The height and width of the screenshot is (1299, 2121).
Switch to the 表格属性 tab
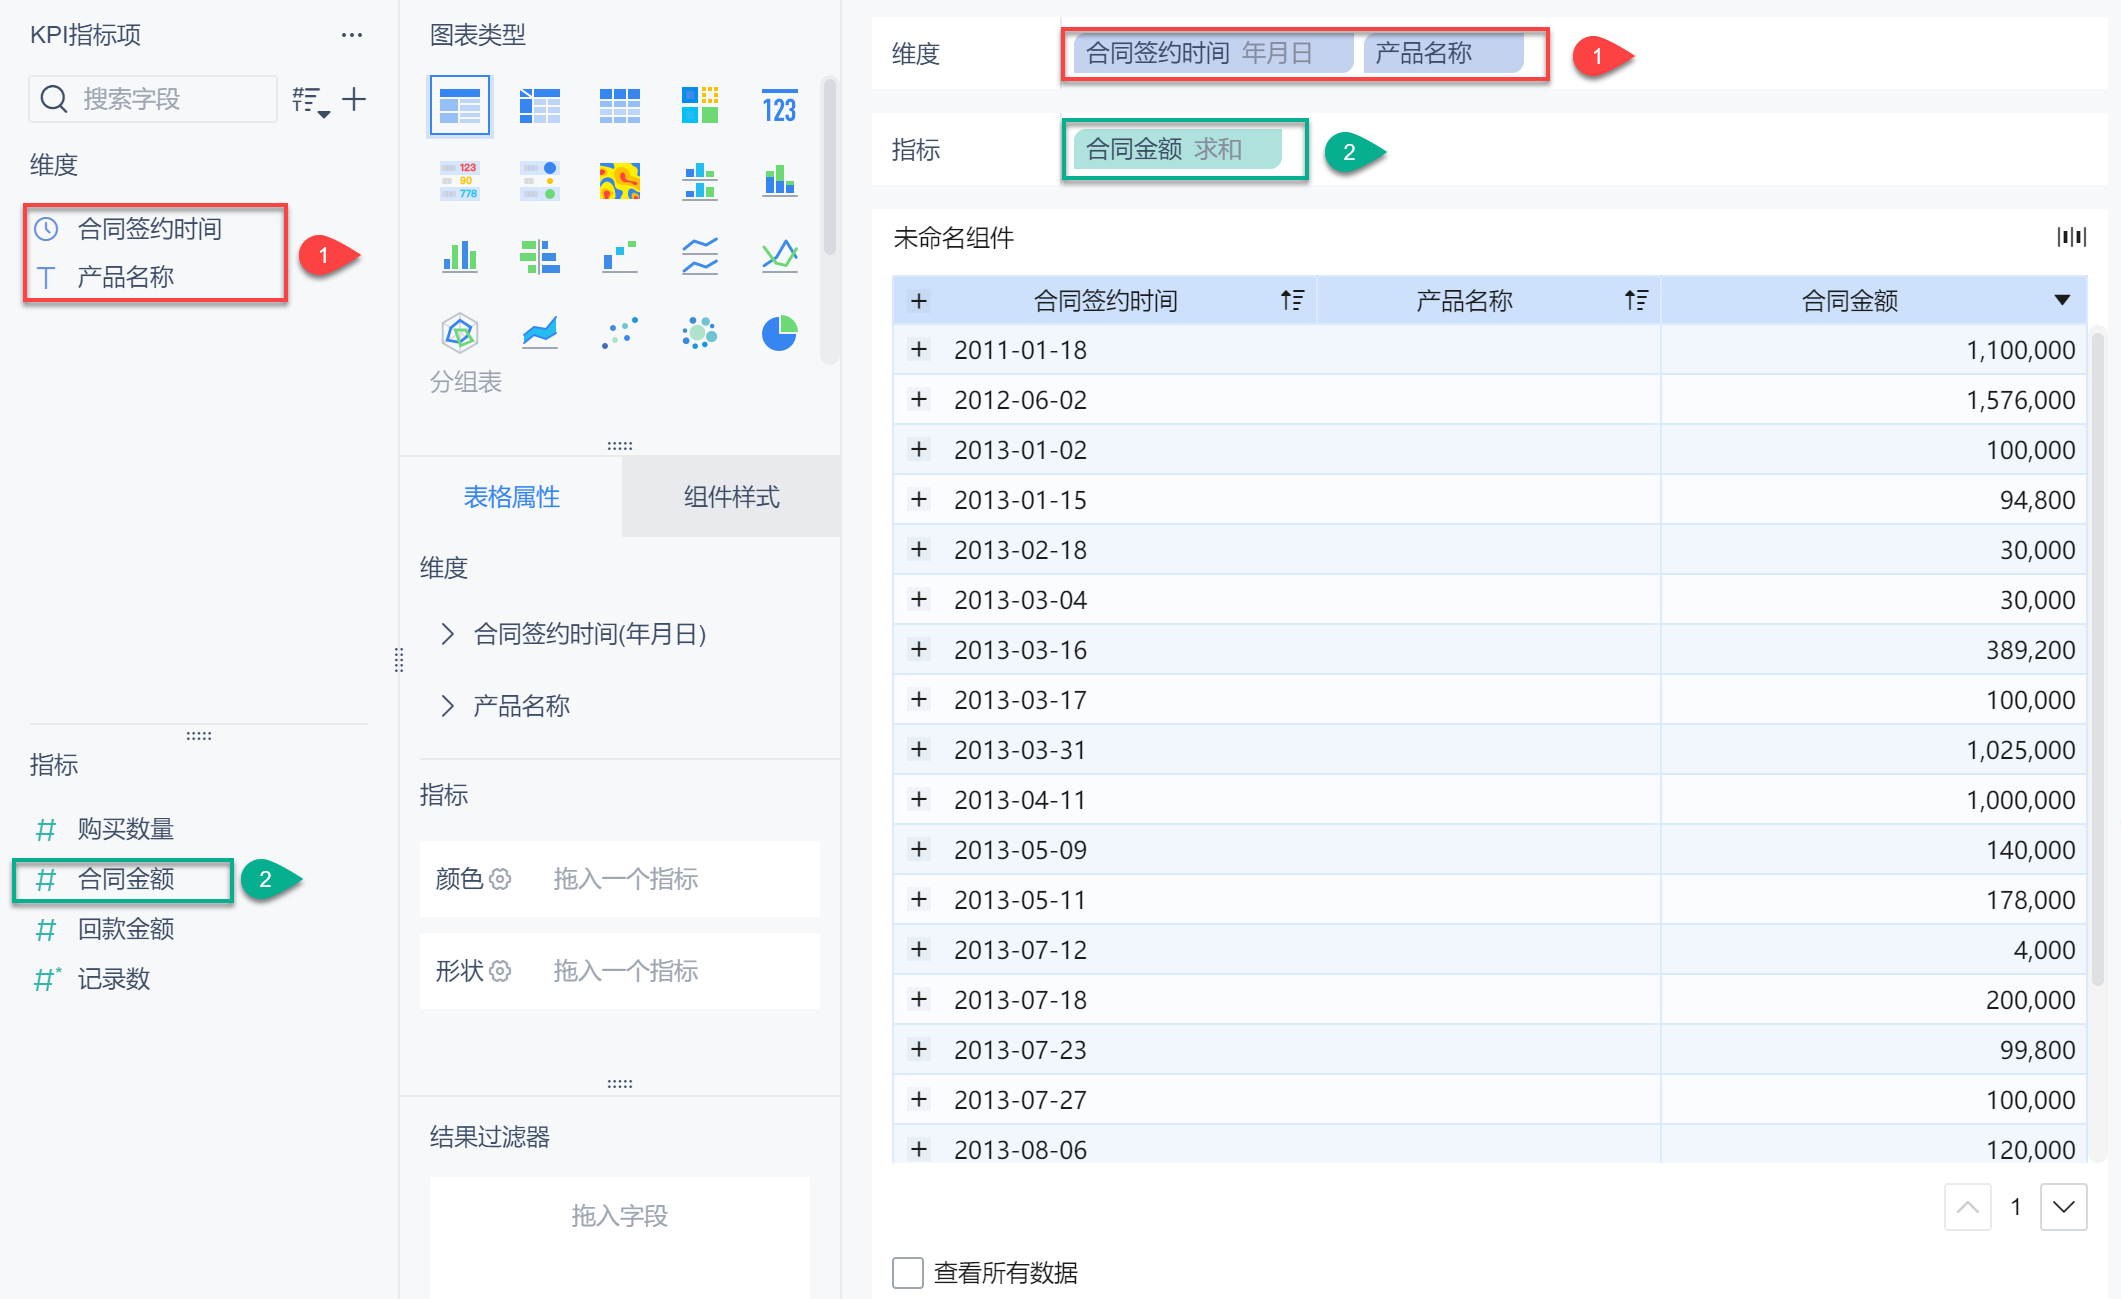[x=511, y=497]
